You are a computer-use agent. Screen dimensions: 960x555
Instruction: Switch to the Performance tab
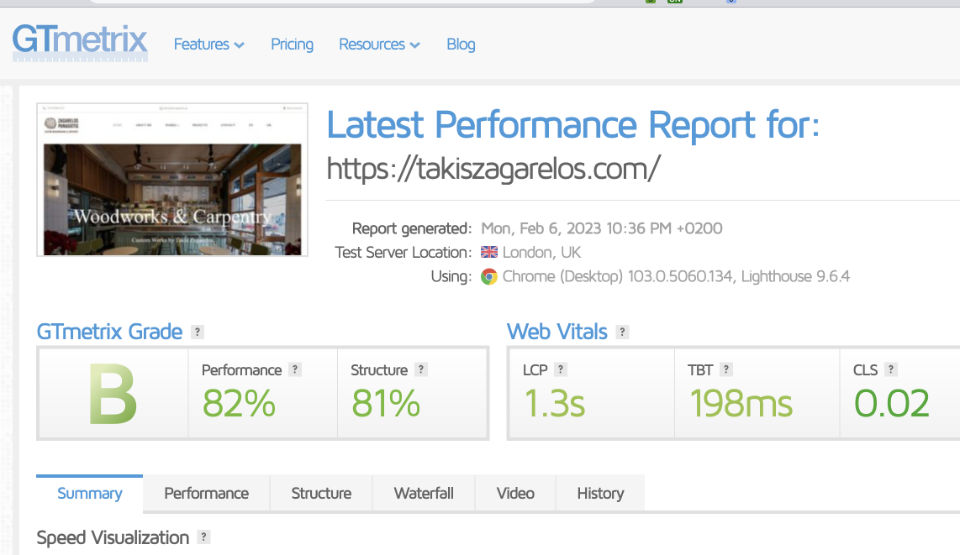[x=206, y=493]
